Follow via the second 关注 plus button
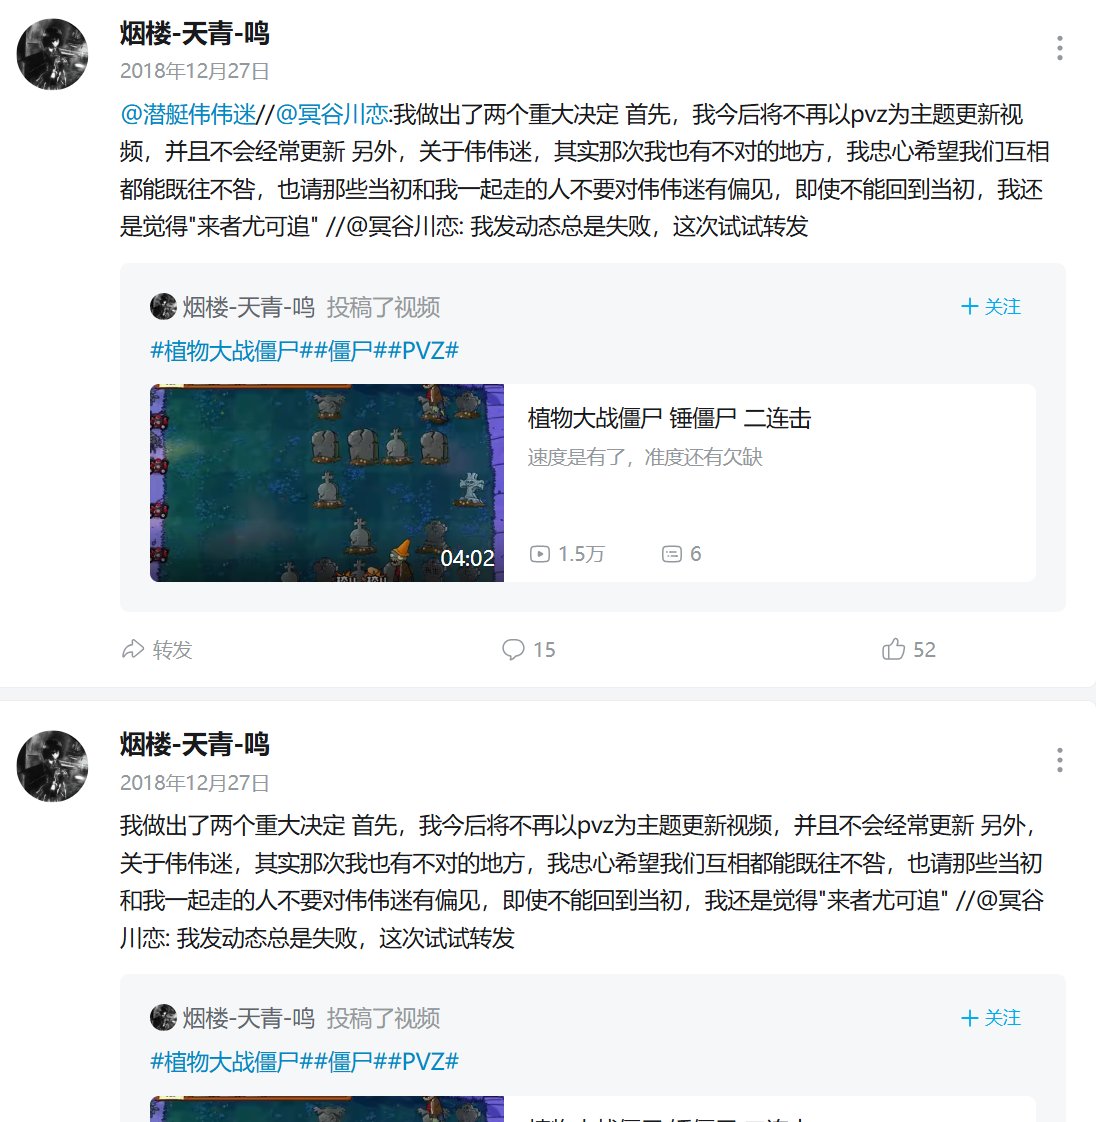The width and height of the screenshot is (1096, 1122). point(991,1018)
